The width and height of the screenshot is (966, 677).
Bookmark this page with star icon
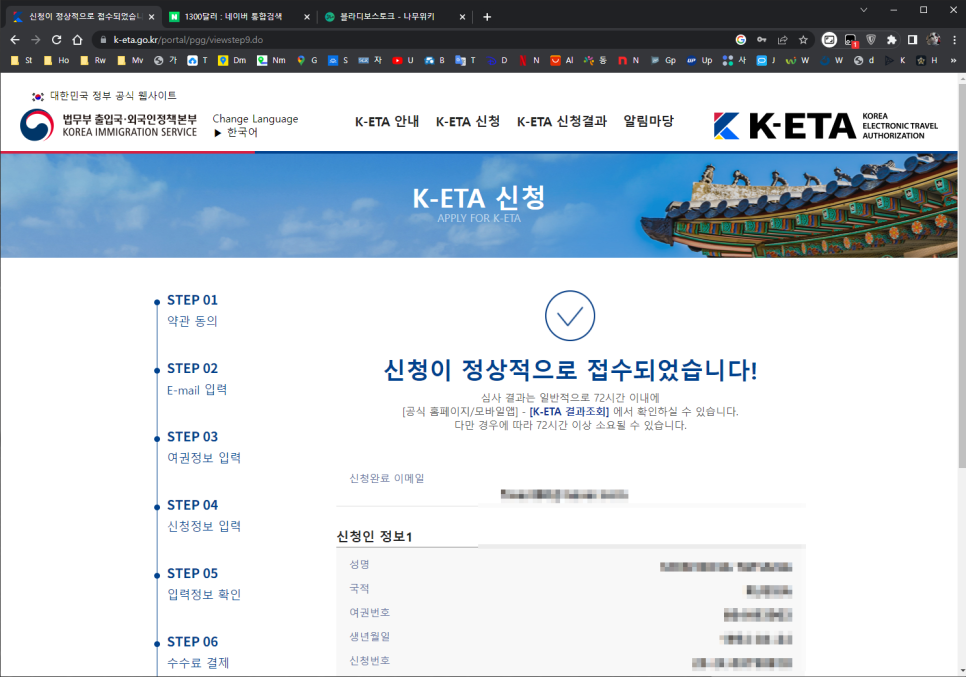[803, 39]
